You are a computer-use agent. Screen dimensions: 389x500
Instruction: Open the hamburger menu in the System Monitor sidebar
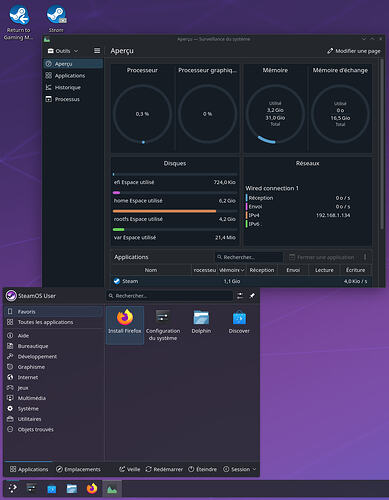(x=97, y=51)
